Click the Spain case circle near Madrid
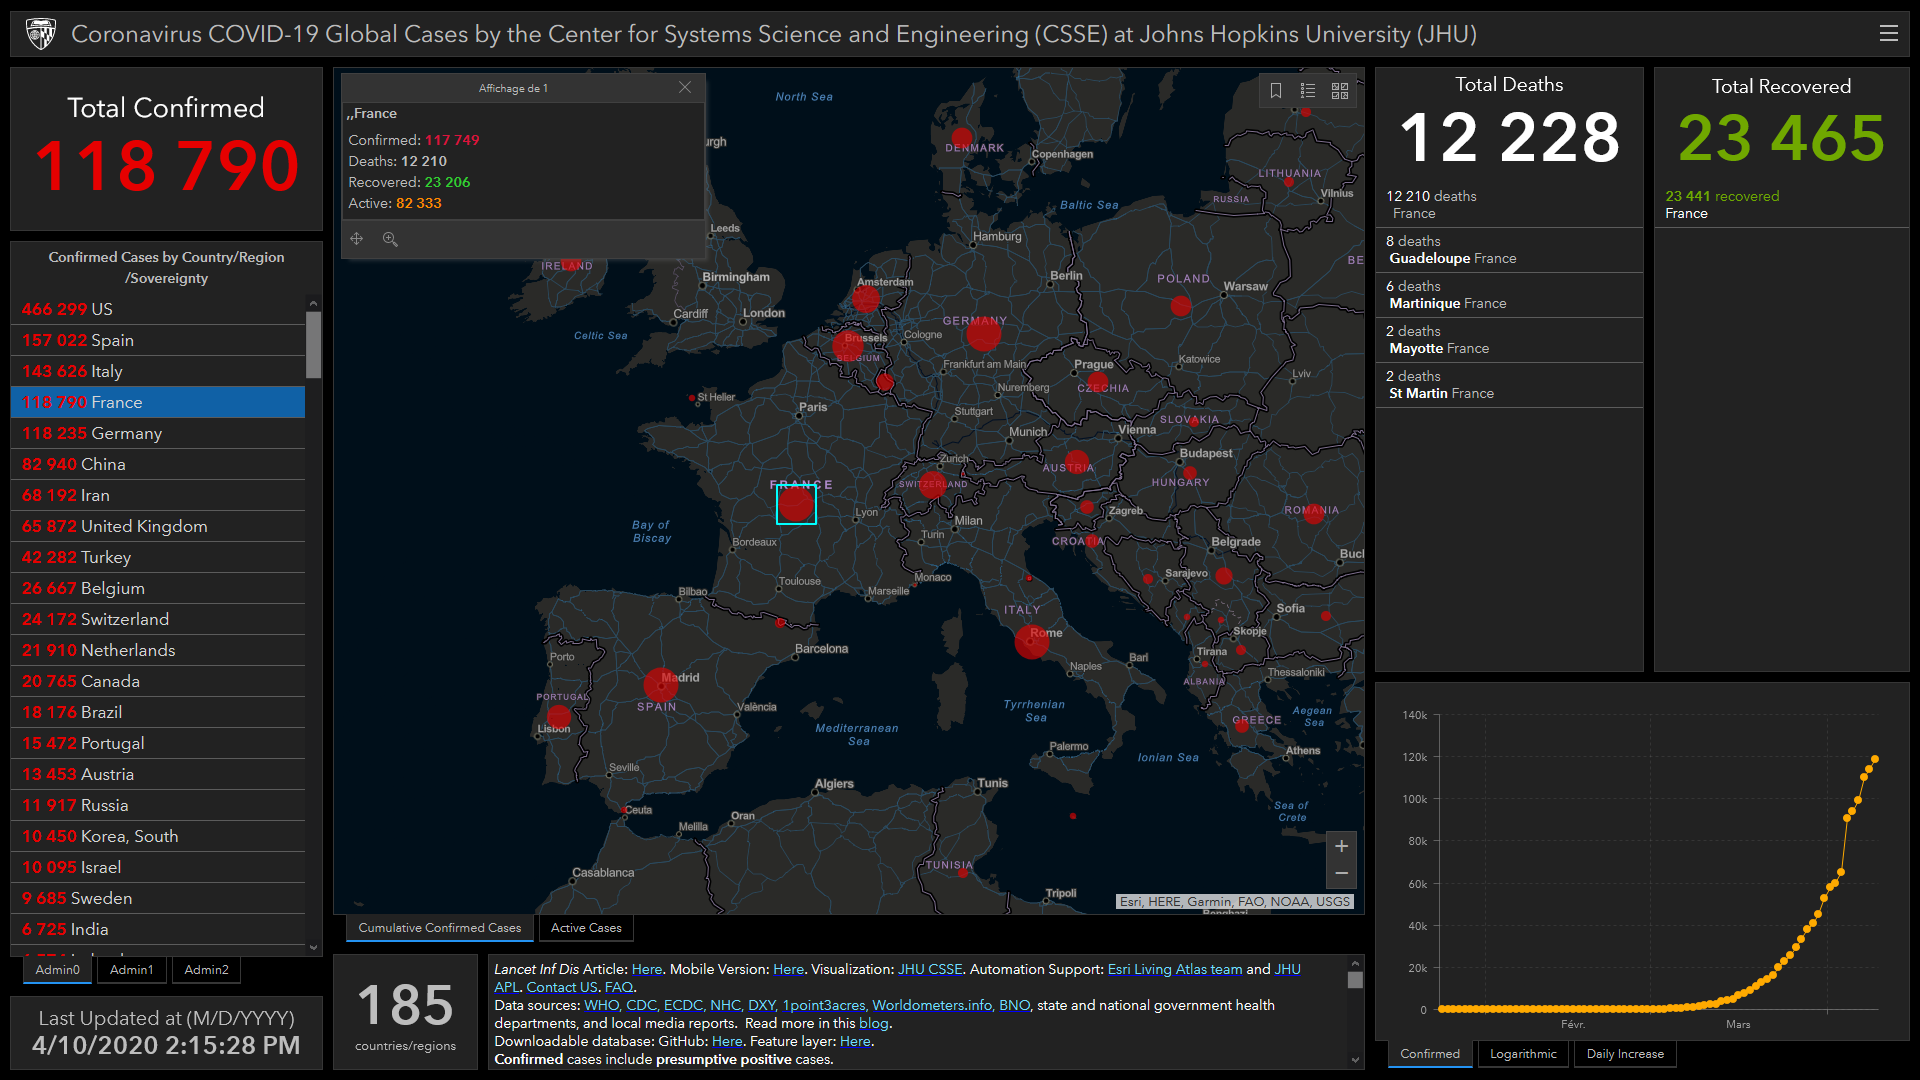The image size is (1920, 1080). pos(660,685)
